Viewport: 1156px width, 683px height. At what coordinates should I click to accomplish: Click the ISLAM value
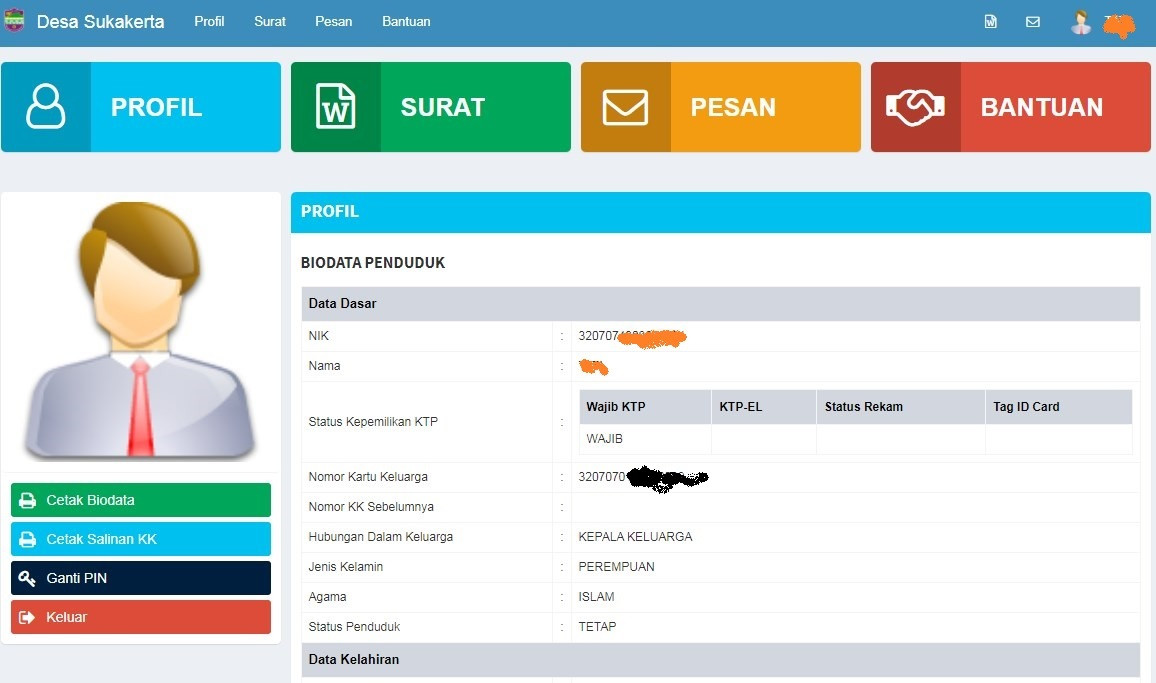pyautogui.click(x=596, y=597)
